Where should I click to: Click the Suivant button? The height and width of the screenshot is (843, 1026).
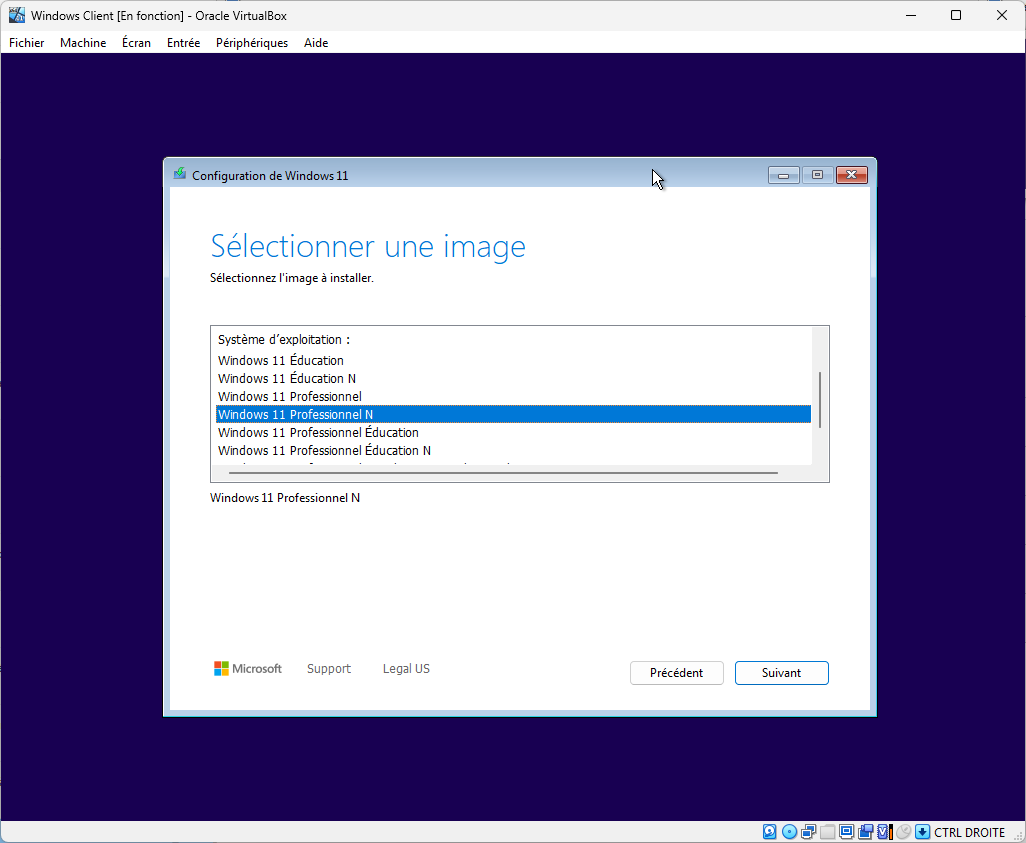tap(781, 673)
